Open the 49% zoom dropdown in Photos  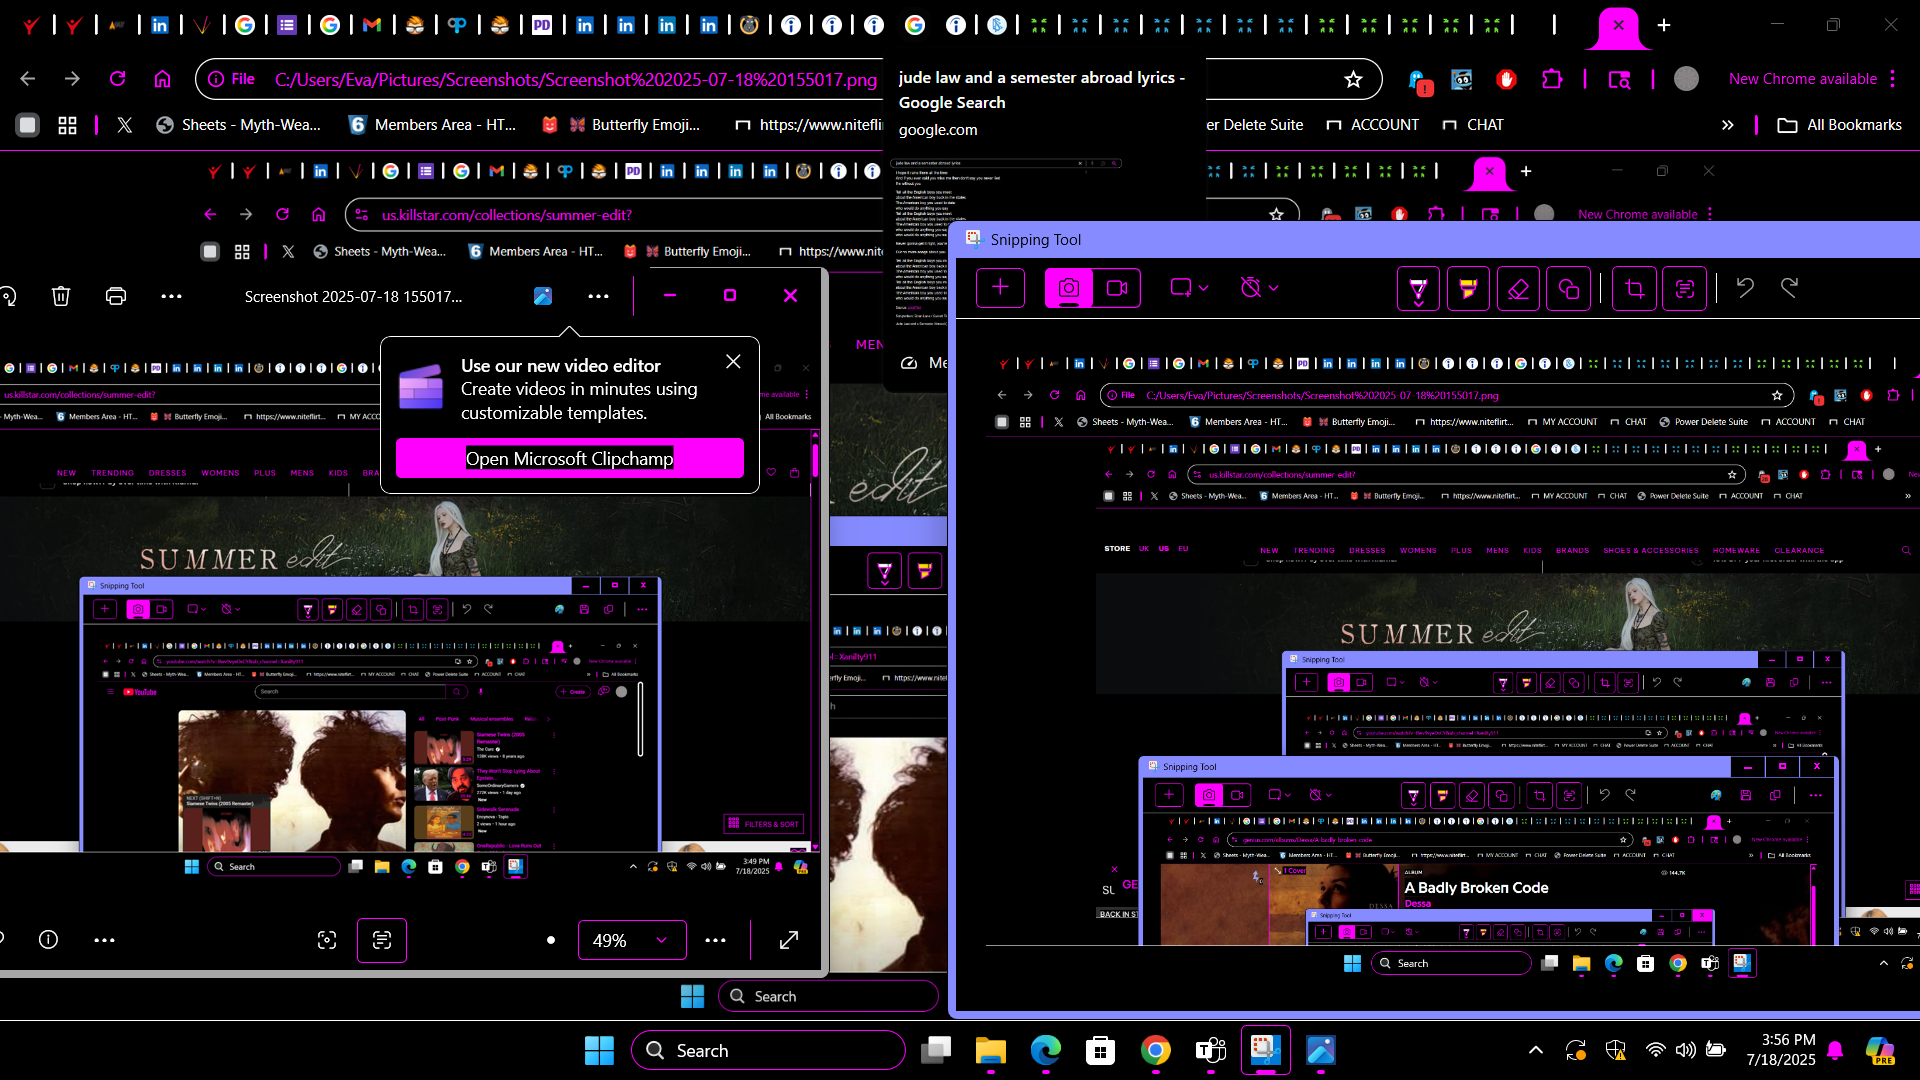[x=632, y=940]
